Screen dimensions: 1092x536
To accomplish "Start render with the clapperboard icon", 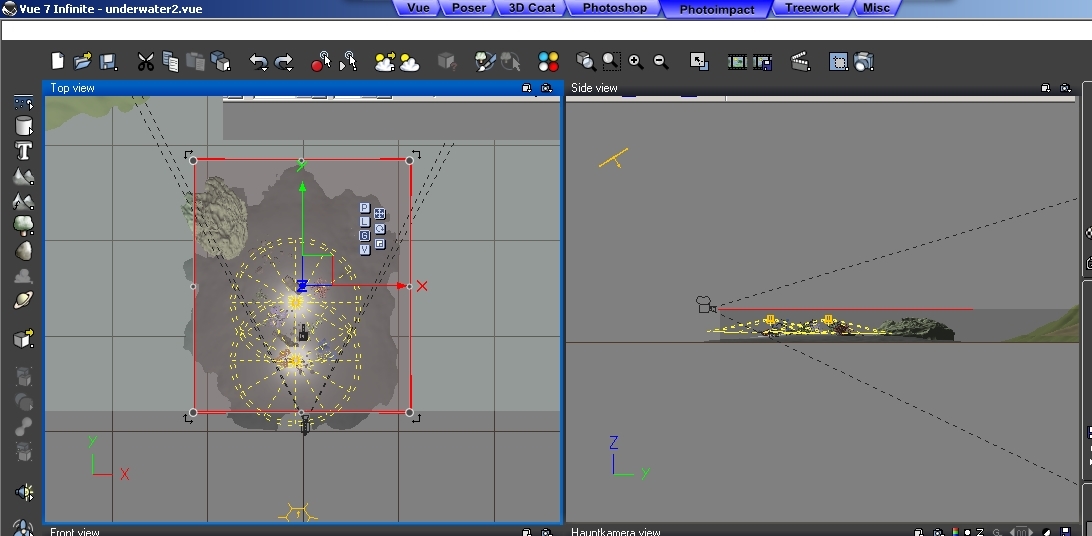I will (800, 62).
